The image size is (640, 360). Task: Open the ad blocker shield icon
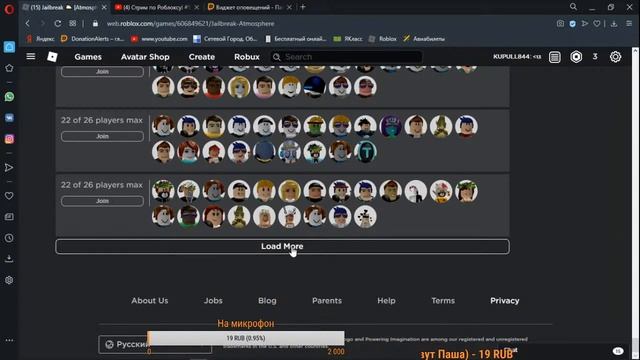click(x=573, y=24)
